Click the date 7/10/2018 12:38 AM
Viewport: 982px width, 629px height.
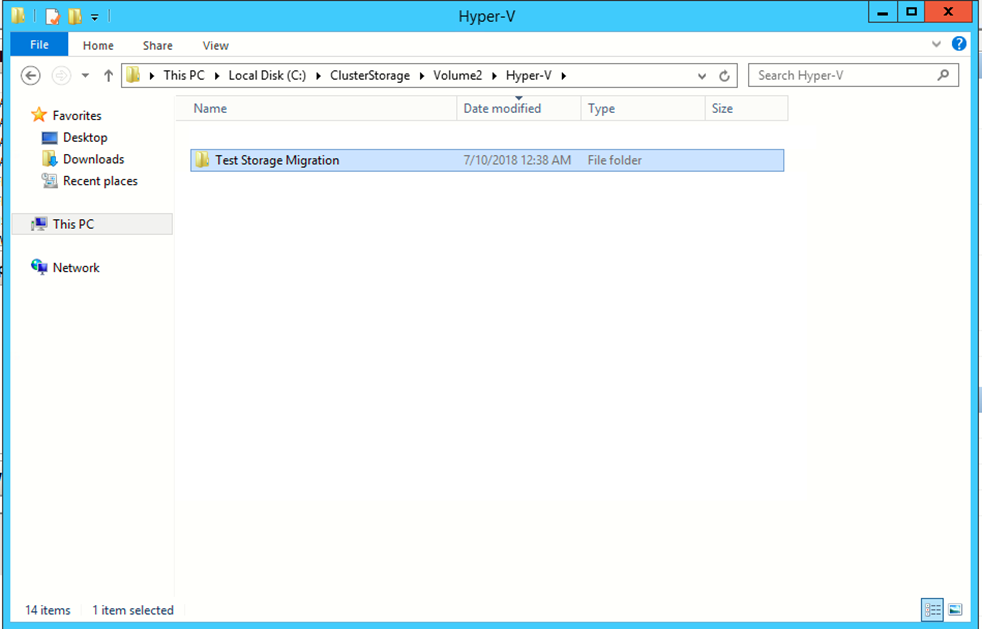pos(517,160)
